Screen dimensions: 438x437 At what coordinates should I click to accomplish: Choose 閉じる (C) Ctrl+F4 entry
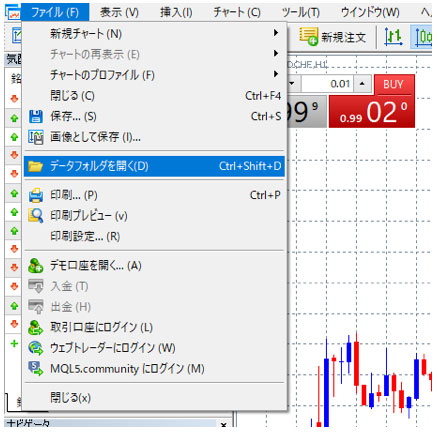click(x=154, y=96)
